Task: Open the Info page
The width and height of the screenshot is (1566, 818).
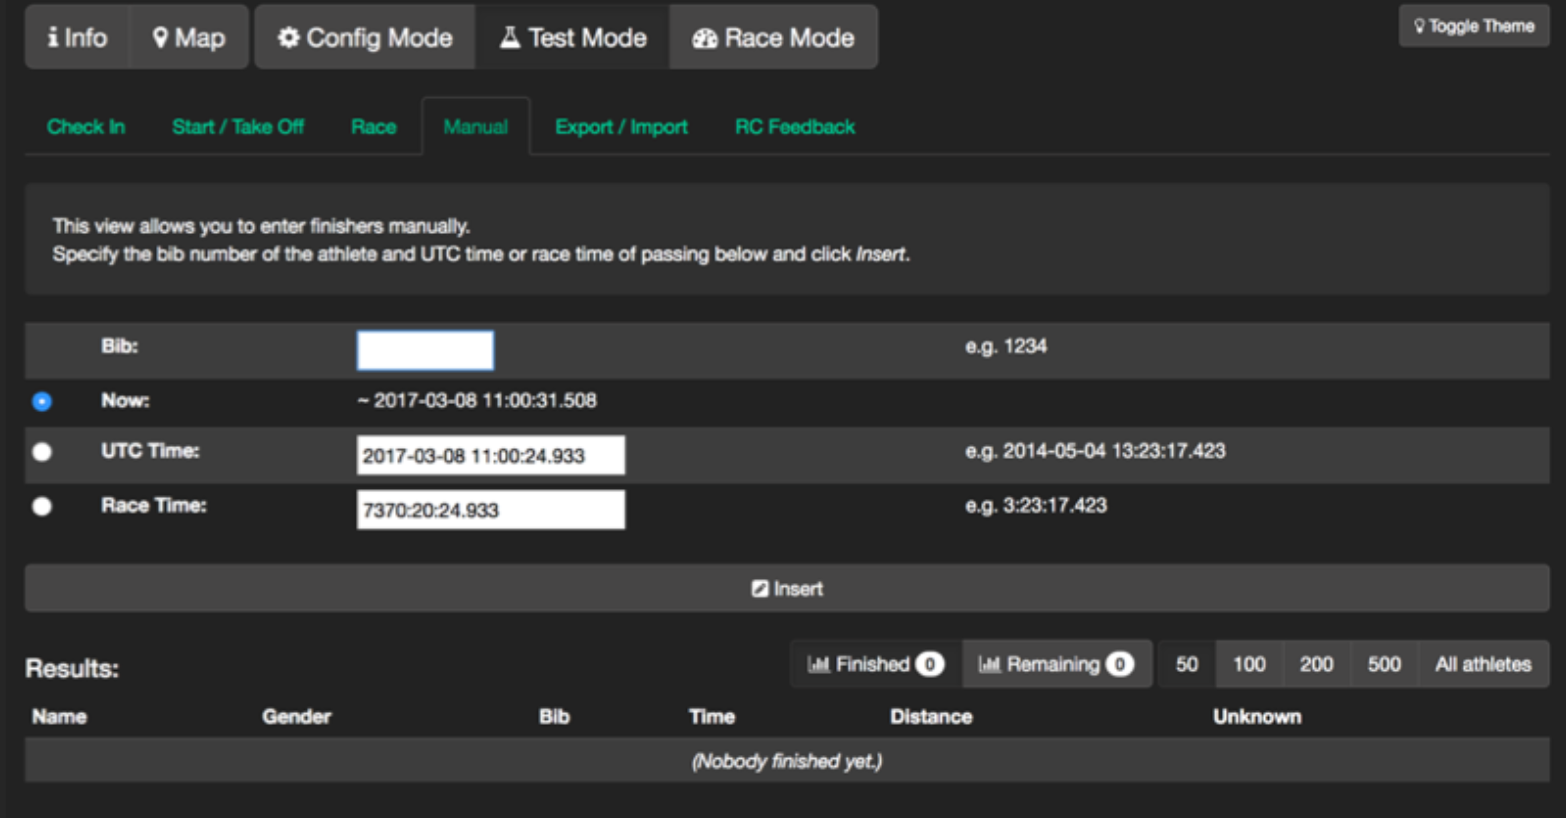Action: (77, 38)
